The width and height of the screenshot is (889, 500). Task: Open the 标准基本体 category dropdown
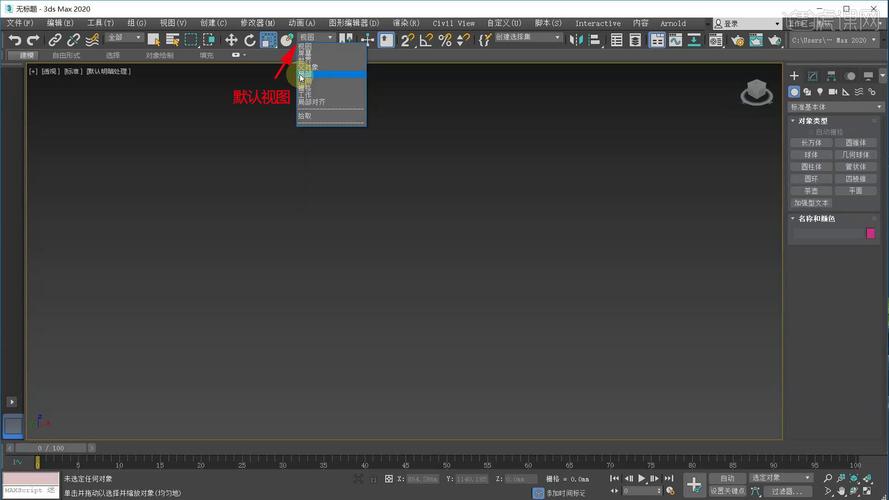836,107
